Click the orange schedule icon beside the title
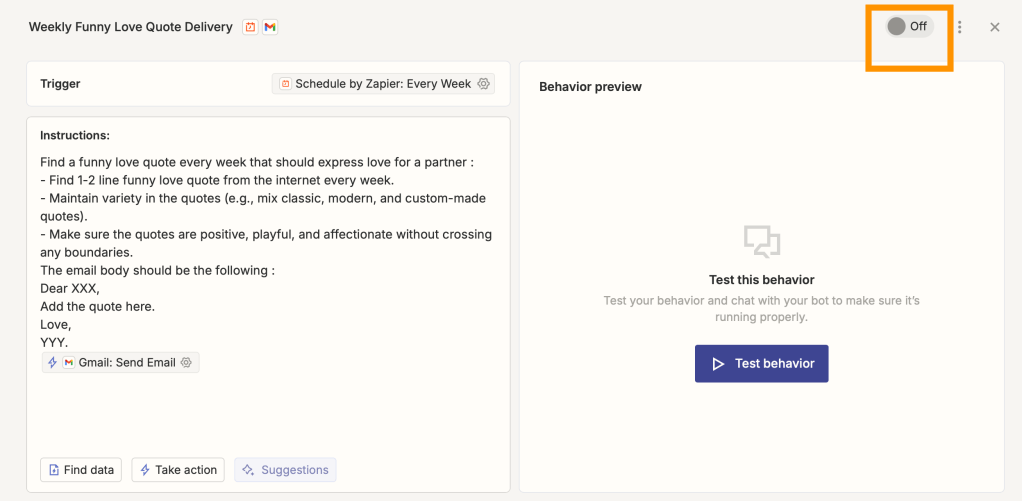 [250, 27]
